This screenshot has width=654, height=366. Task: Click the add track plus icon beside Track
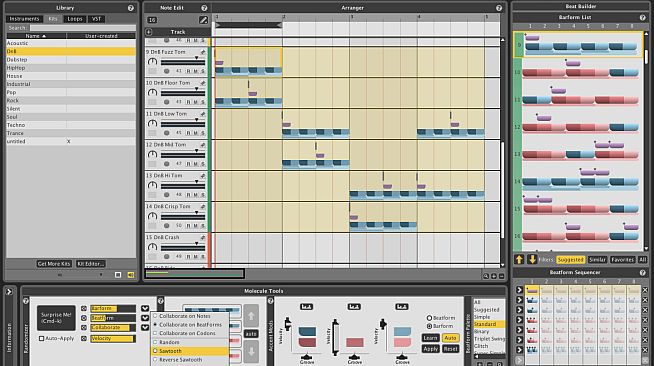click(x=149, y=32)
